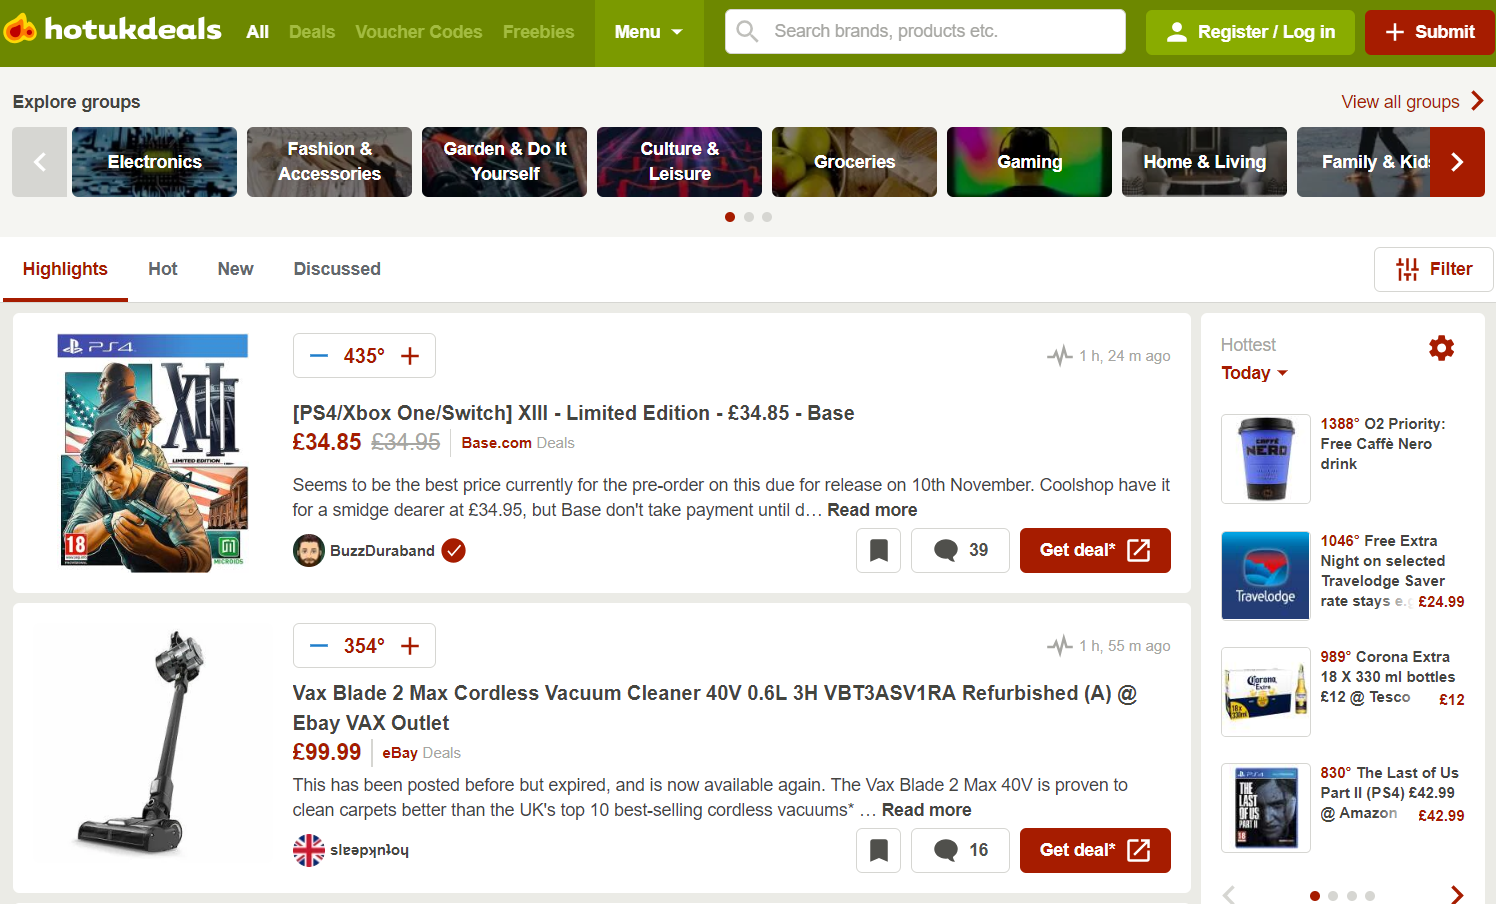Select All in the top navigation
This screenshot has height=904, width=1496.
click(258, 32)
